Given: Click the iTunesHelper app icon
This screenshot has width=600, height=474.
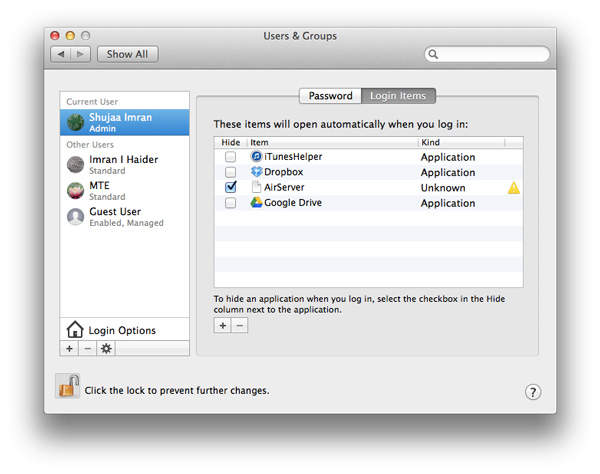Looking at the screenshot, I should click(256, 156).
